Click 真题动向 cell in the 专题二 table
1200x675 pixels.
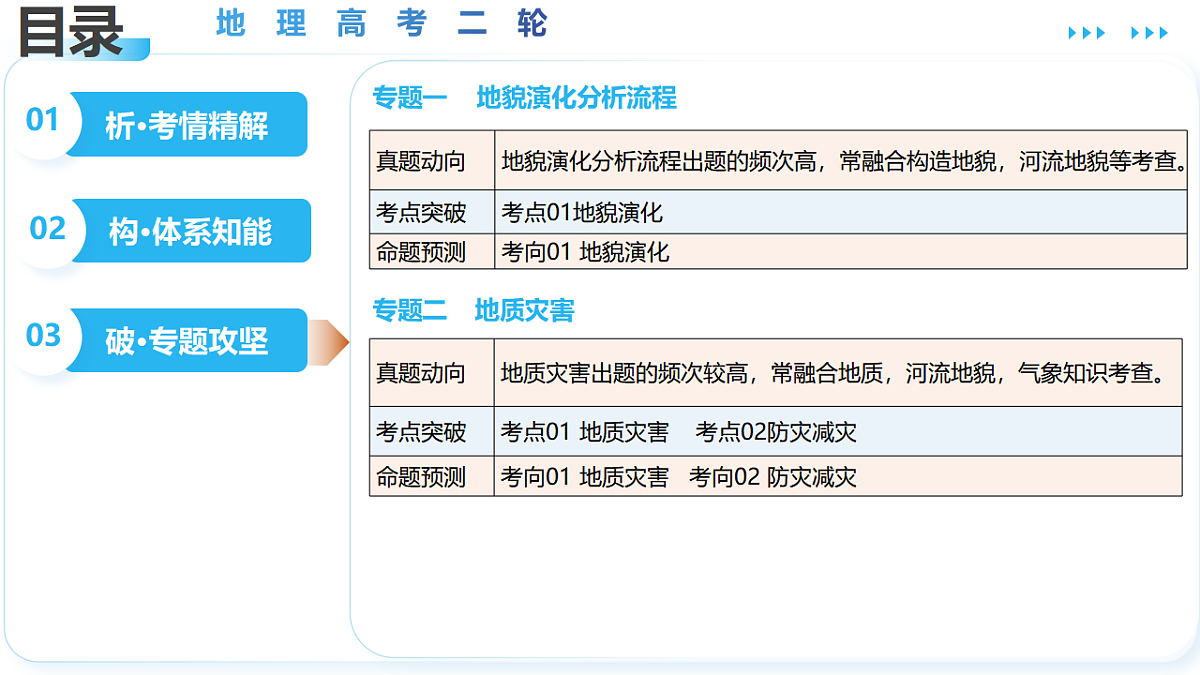(432, 373)
